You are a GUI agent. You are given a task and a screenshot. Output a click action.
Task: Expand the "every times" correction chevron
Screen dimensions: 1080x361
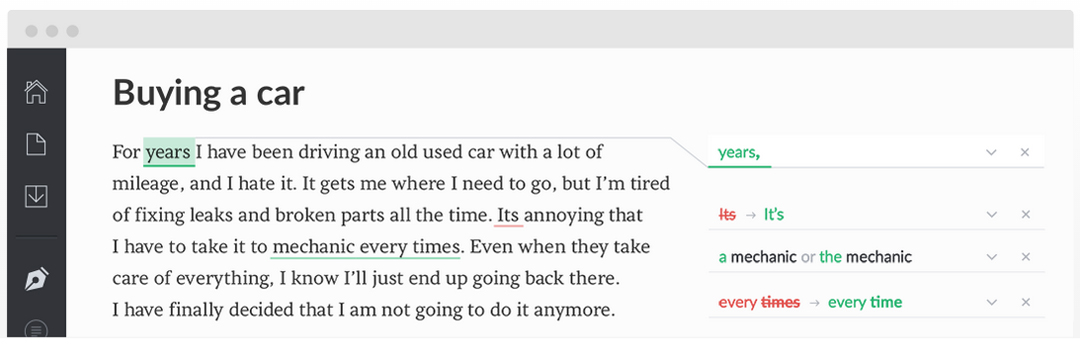coord(991,302)
